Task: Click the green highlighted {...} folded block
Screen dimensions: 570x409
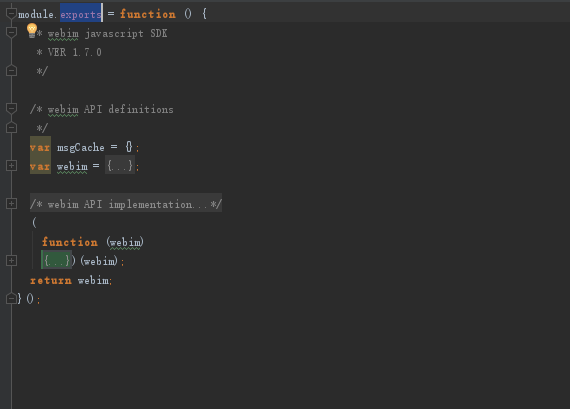Action: (56, 260)
